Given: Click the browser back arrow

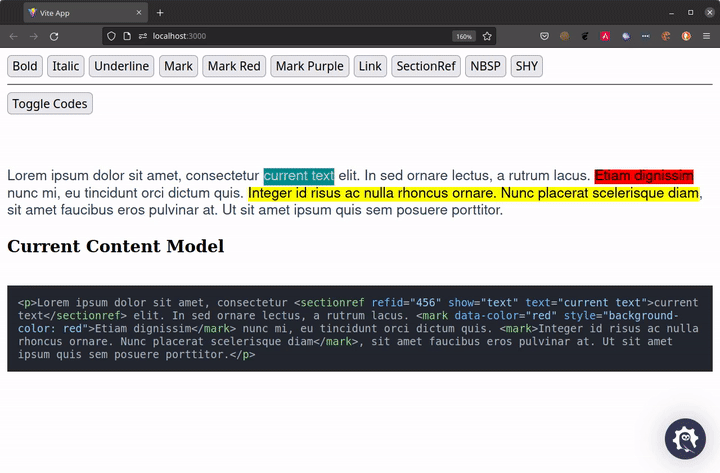Looking at the screenshot, I should [13, 36].
